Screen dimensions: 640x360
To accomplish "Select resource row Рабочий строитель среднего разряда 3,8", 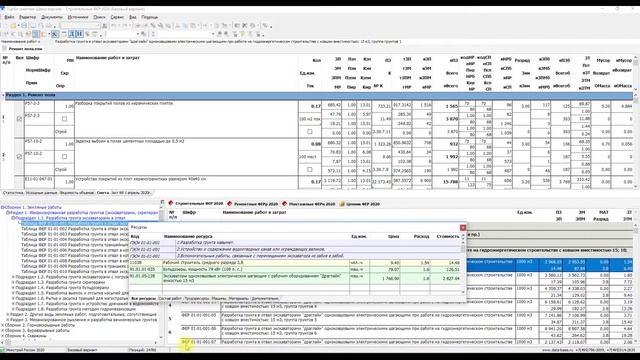I will [296, 263].
